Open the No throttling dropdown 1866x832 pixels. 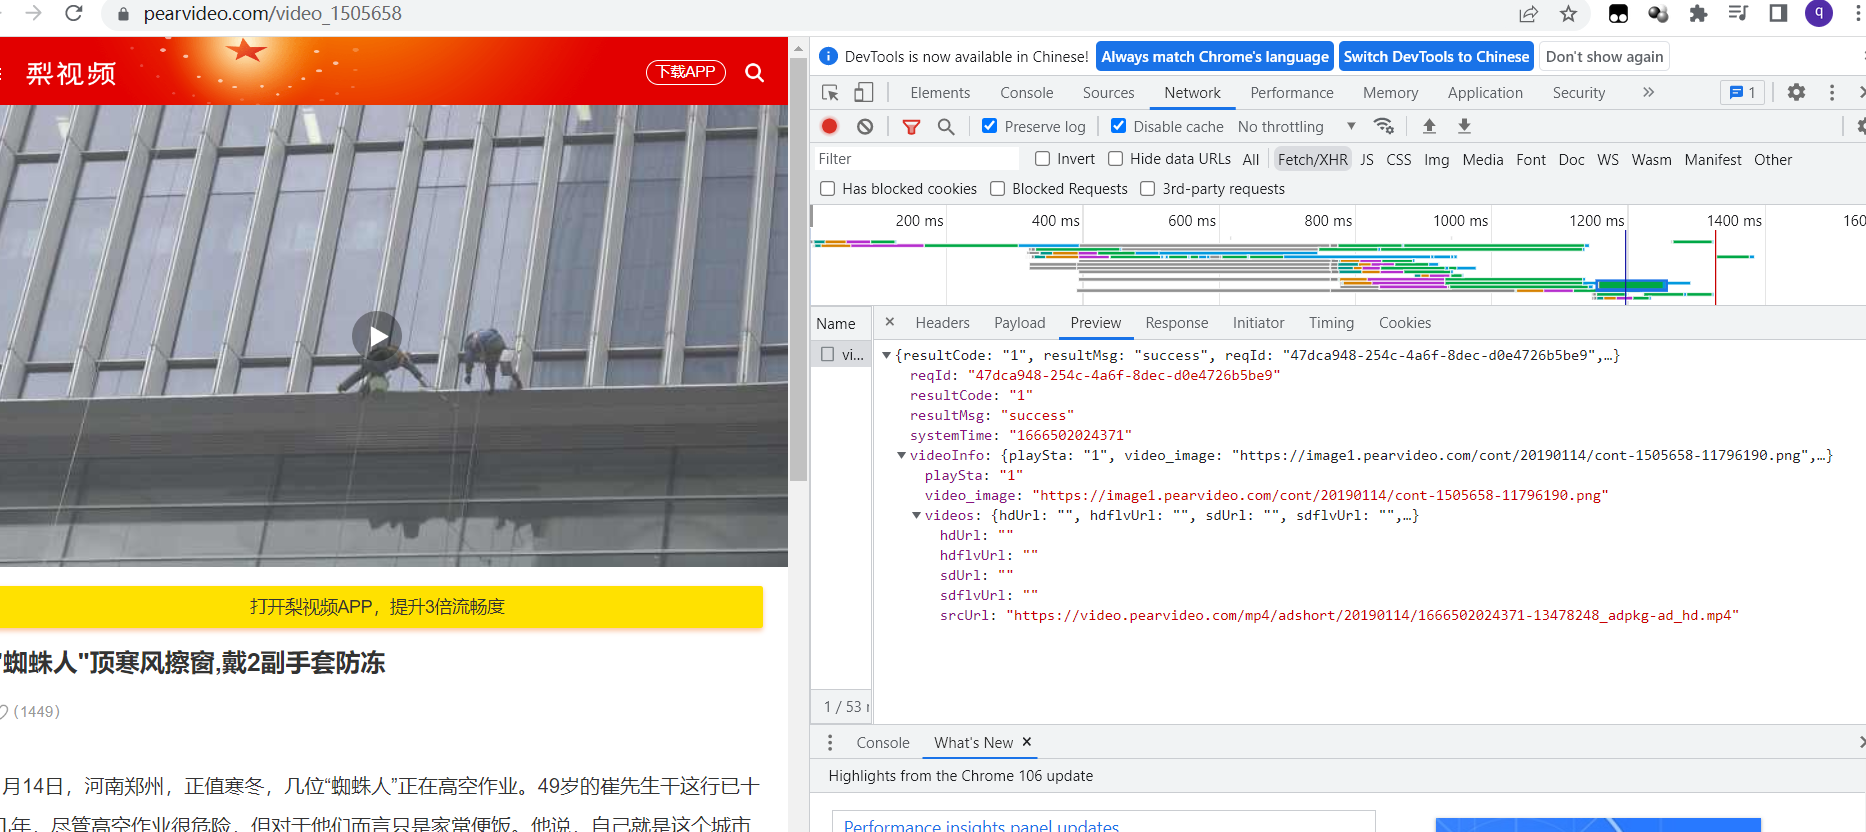1296,127
